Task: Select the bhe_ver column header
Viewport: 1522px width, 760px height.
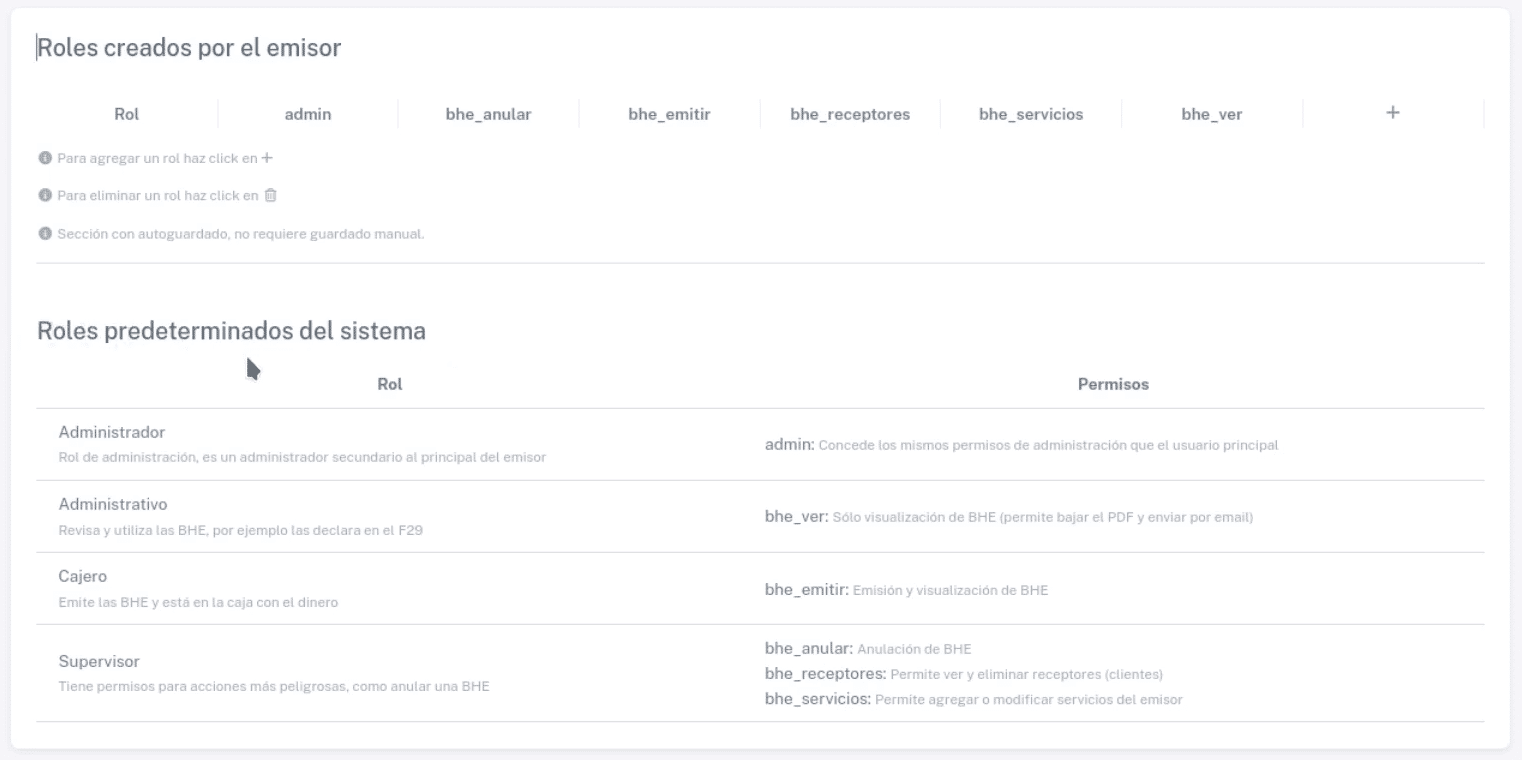Action: pyautogui.click(x=1212, y=114)
